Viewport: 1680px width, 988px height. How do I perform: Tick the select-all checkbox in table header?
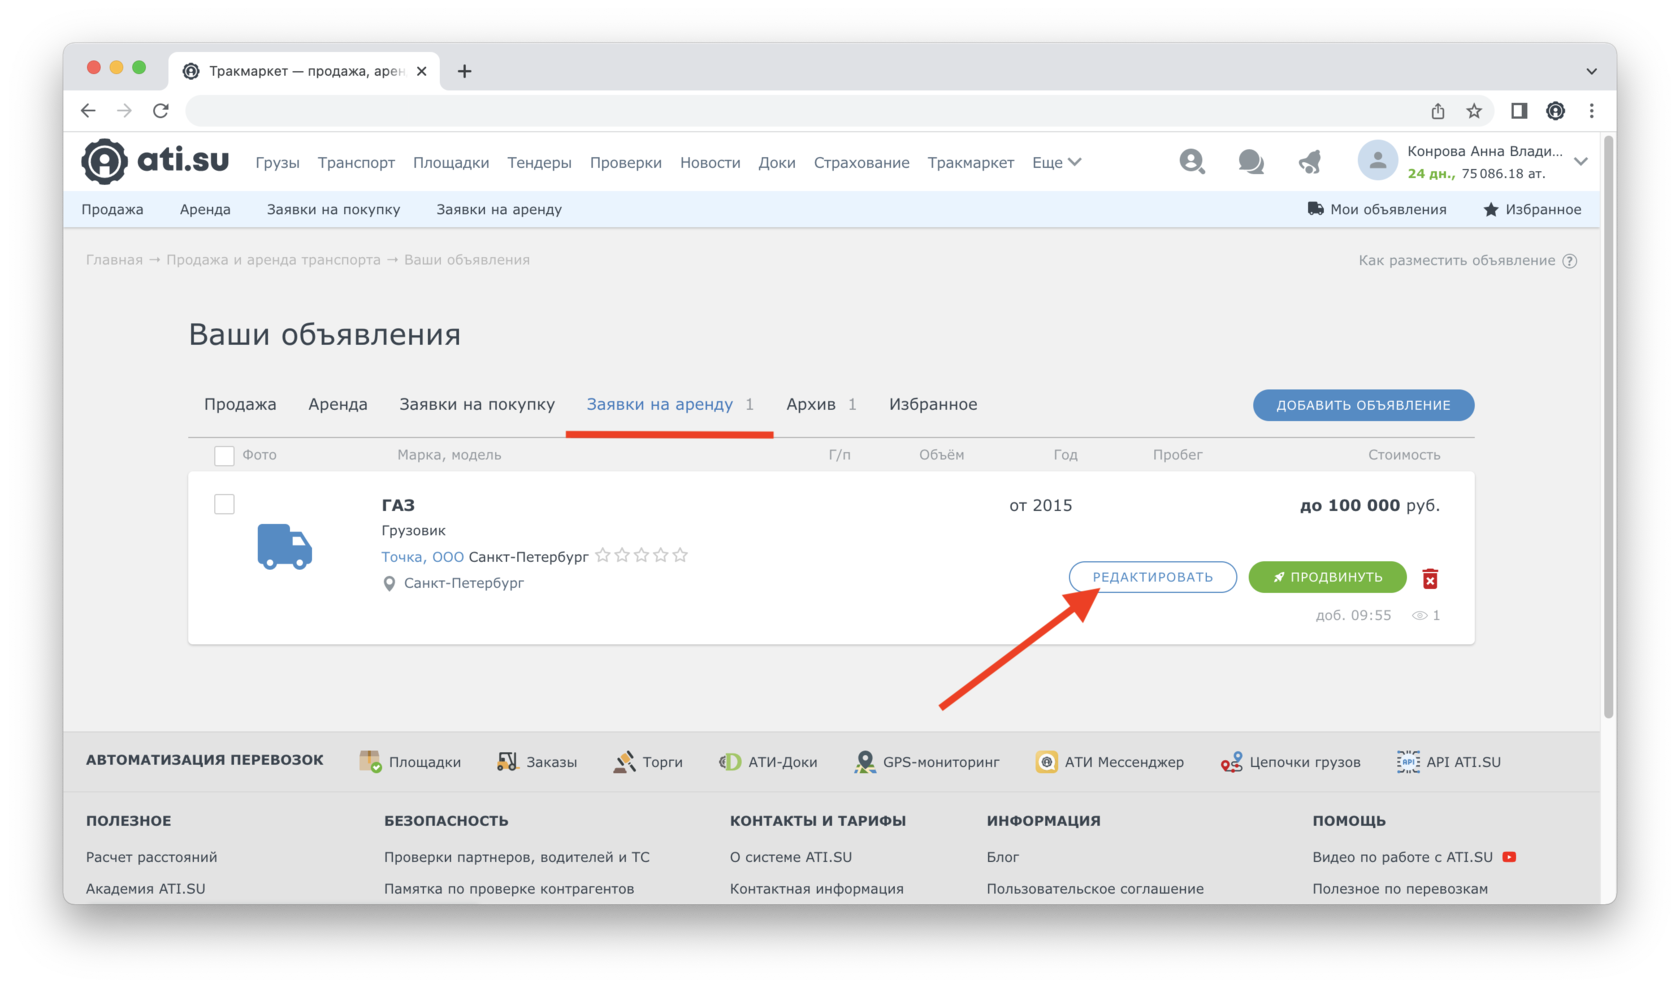click(x=224, y=456)
